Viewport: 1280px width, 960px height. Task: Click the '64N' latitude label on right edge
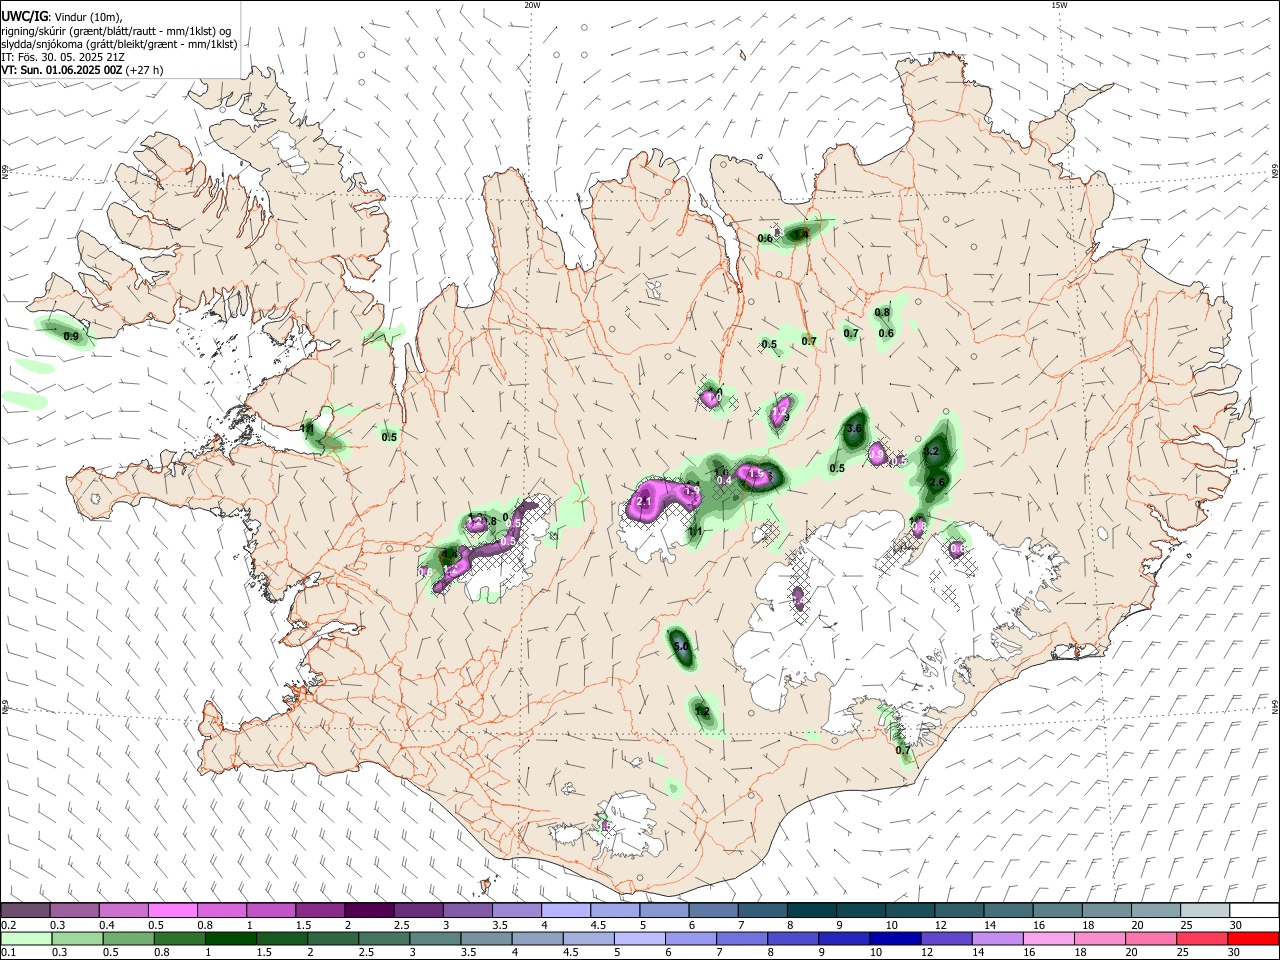(x=1275, y=706)
